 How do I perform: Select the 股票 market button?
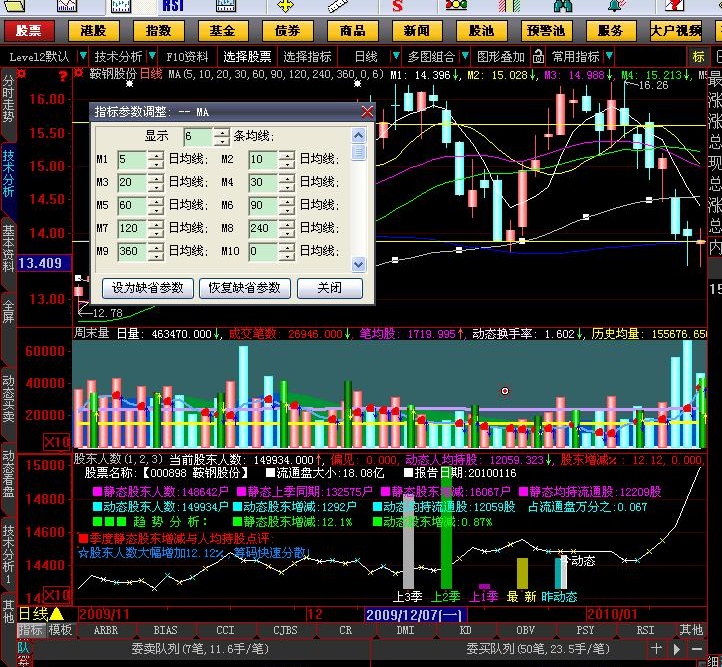point(29,31)
